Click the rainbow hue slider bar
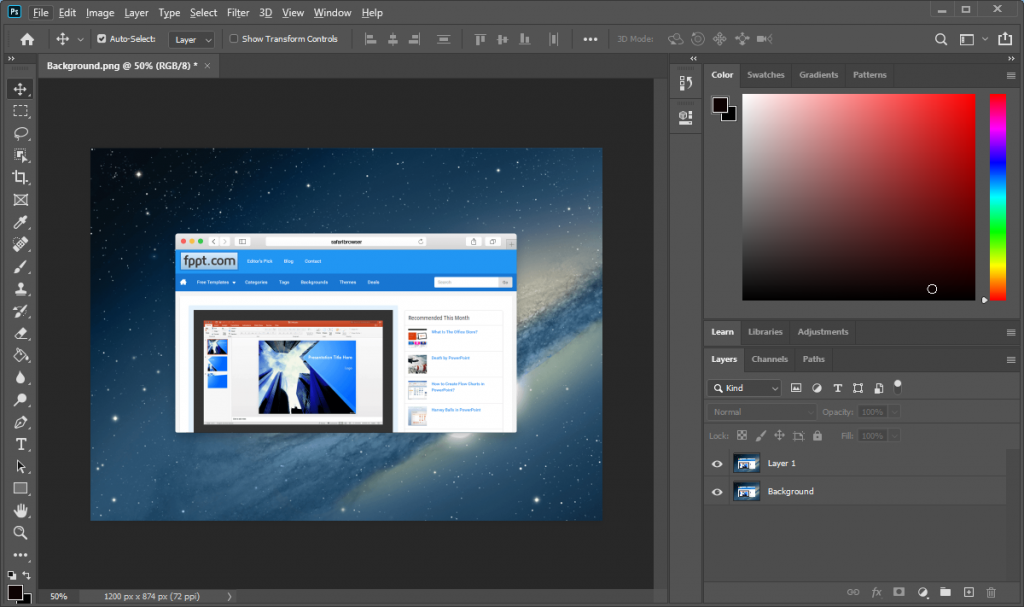Screen dimensions: 1024x607 [997, 195]
